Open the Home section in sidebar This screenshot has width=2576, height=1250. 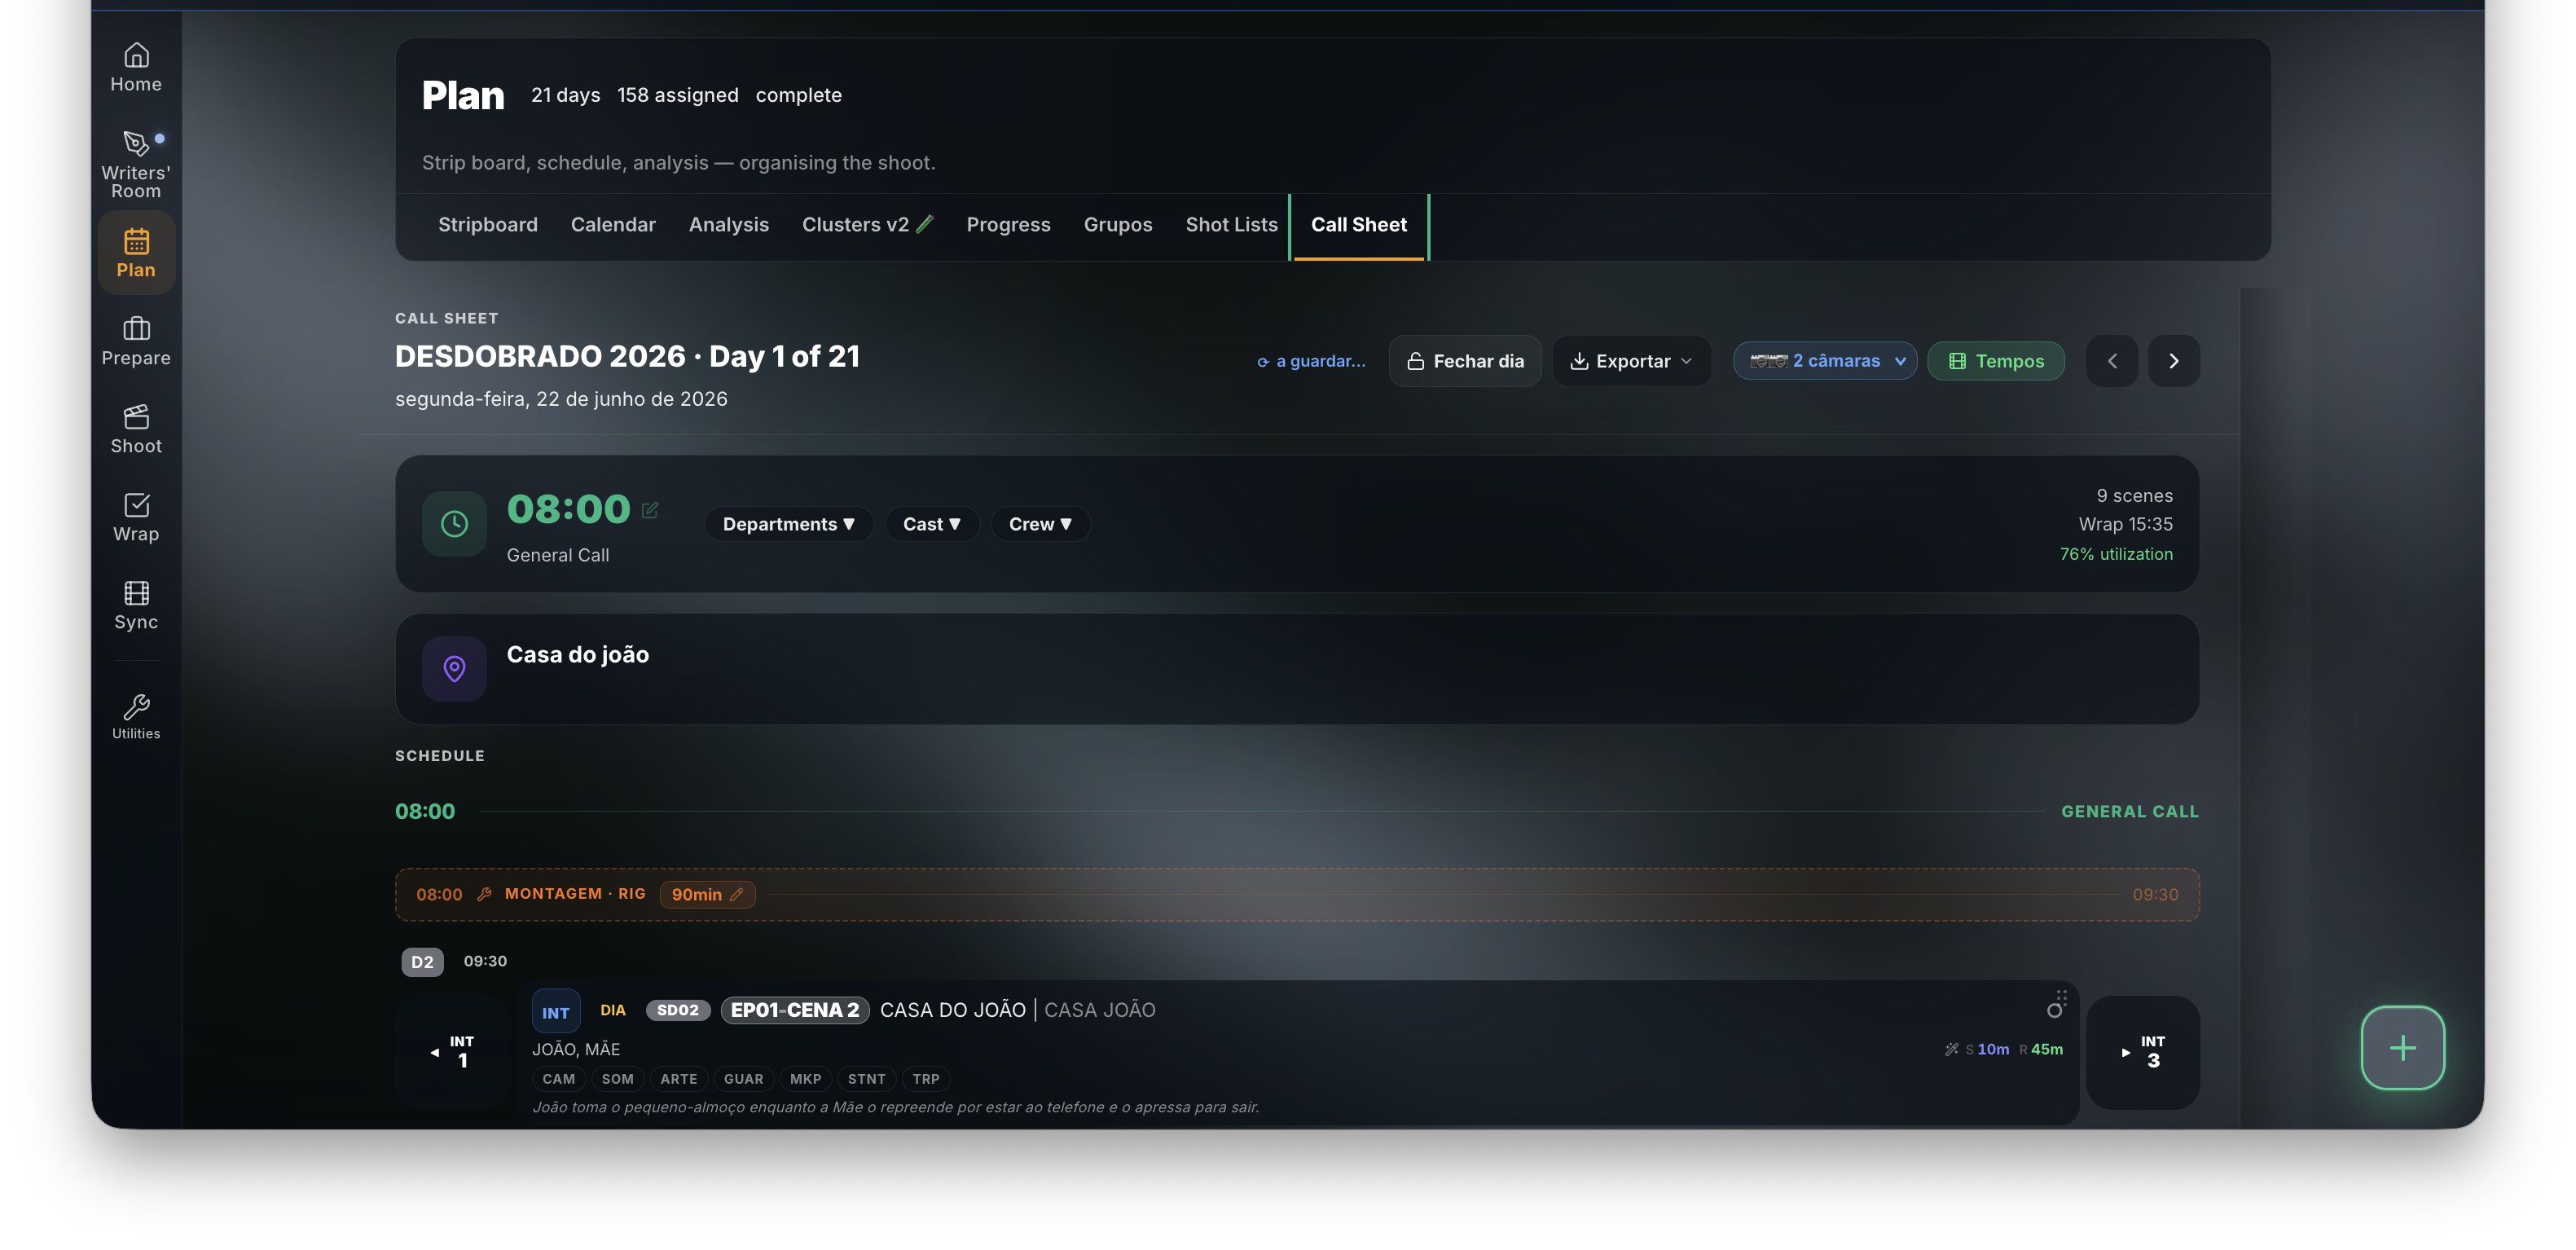(136, 68)
